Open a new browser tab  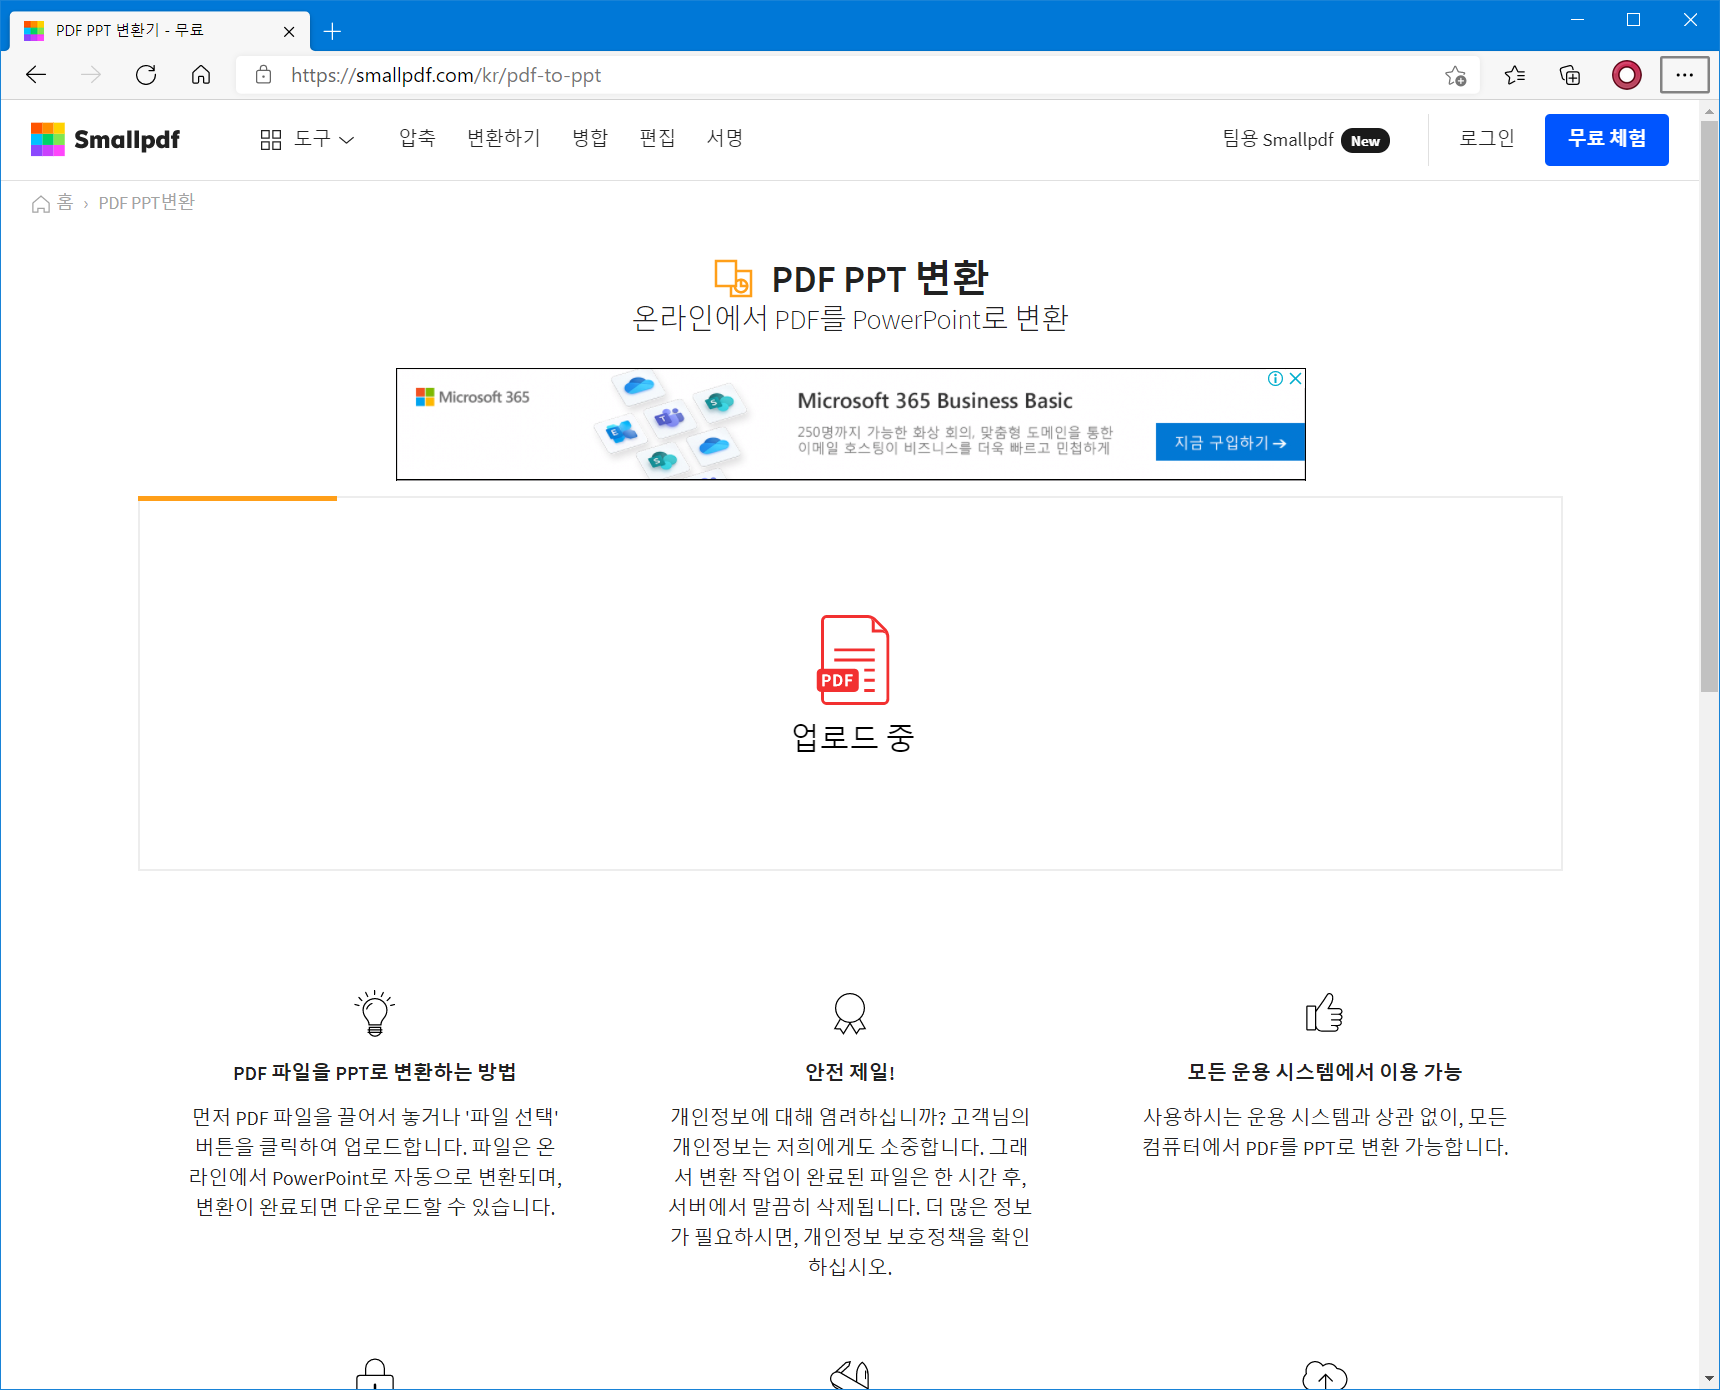pyautogui.click(x=333, y=31)
